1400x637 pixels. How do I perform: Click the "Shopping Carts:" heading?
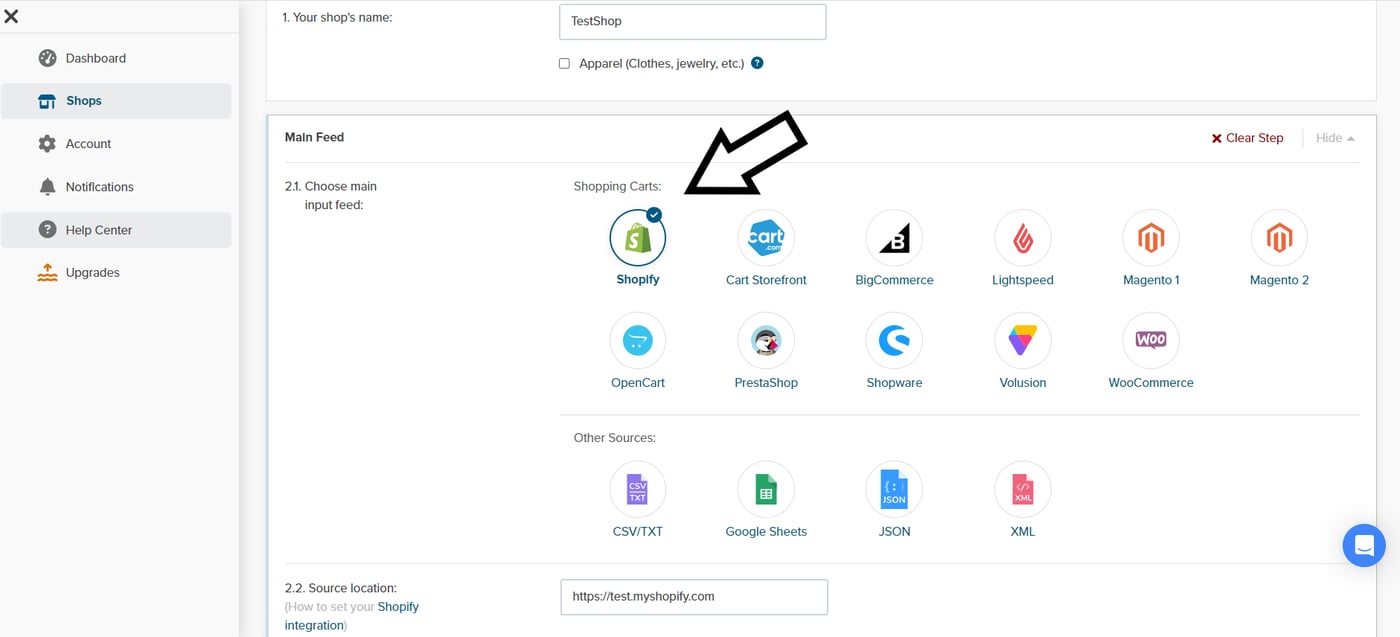coord(617,186)
